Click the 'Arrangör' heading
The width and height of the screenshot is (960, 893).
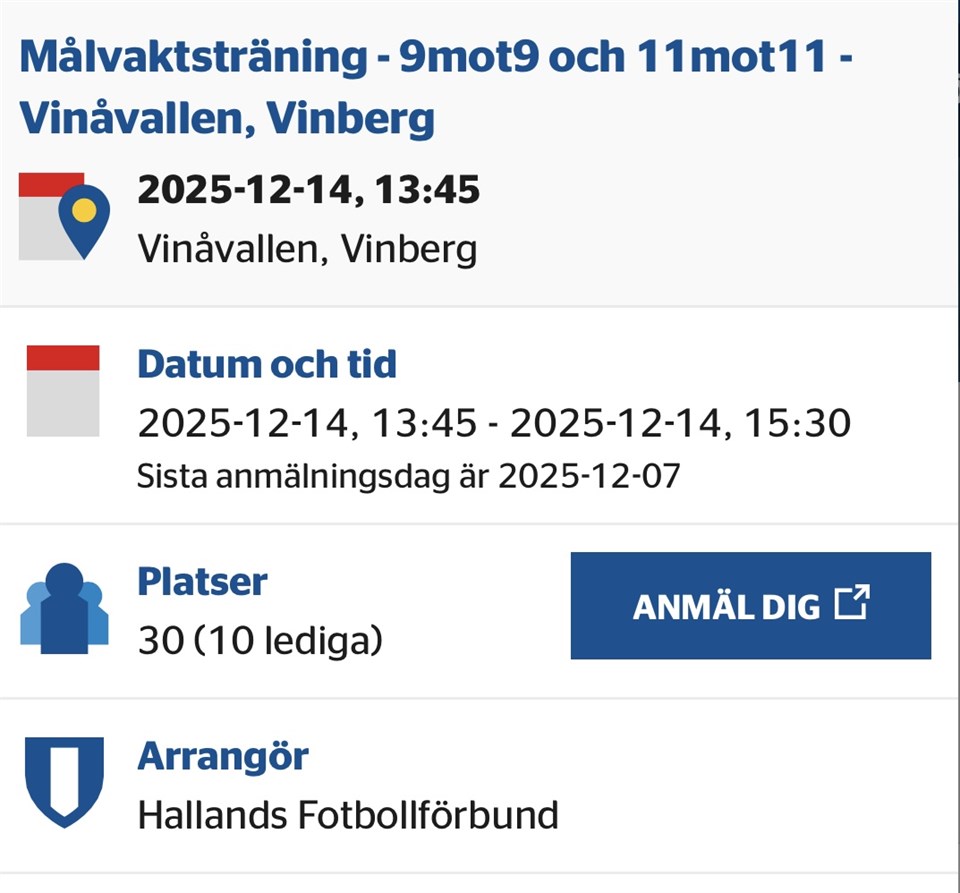pyautogui.click(x=223, y=756)
